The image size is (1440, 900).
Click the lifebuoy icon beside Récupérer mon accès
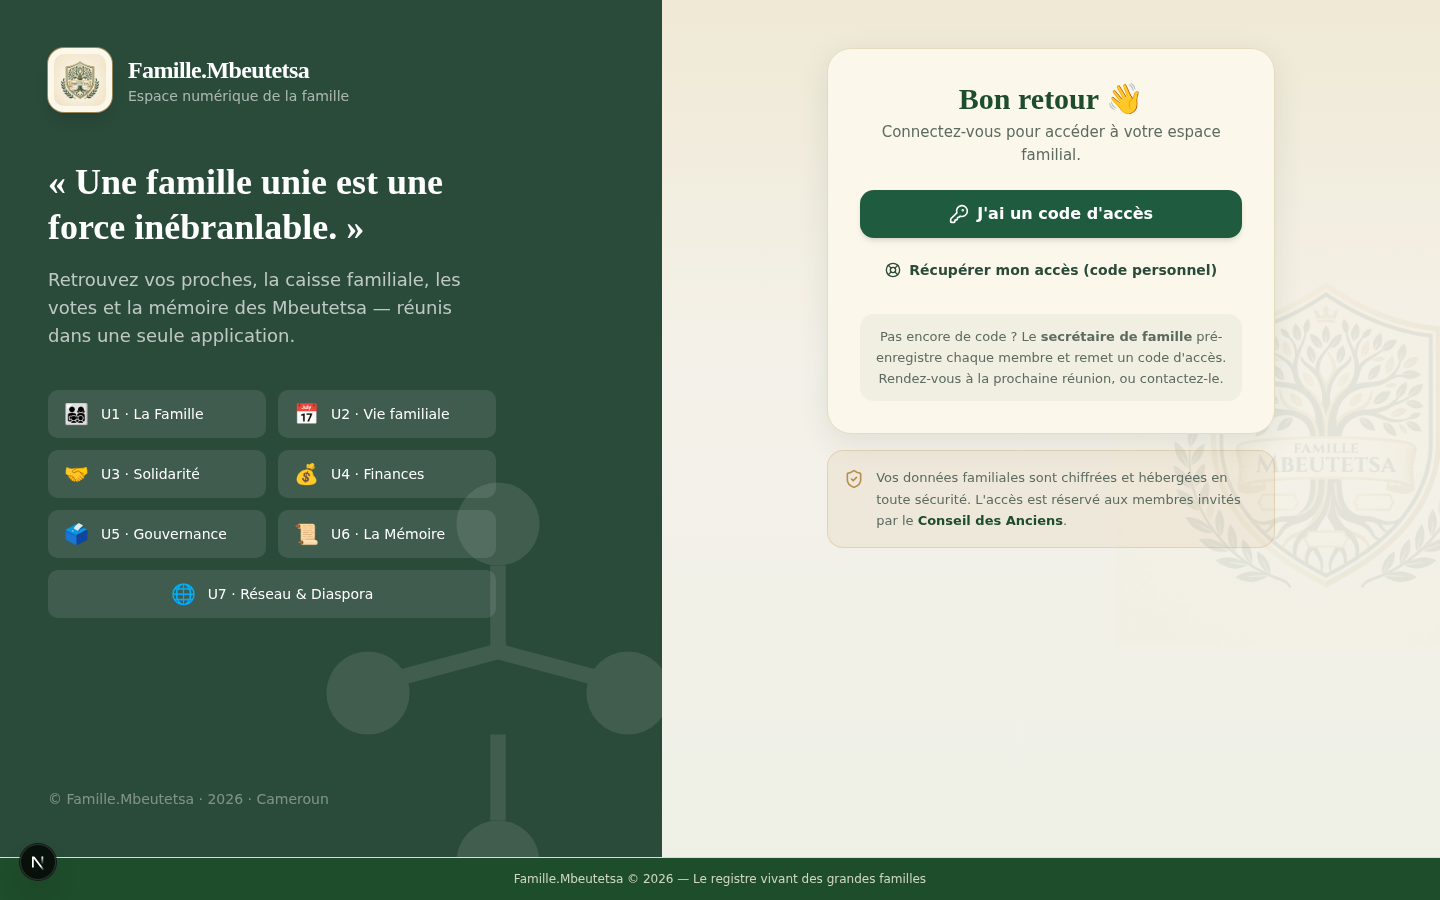(x=893, y=270)
